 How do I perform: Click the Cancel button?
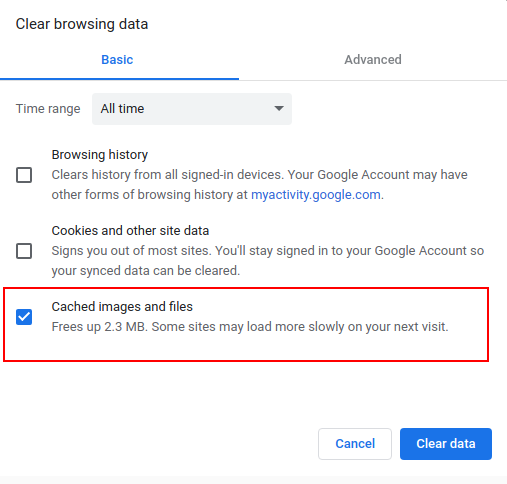point(355,444)
